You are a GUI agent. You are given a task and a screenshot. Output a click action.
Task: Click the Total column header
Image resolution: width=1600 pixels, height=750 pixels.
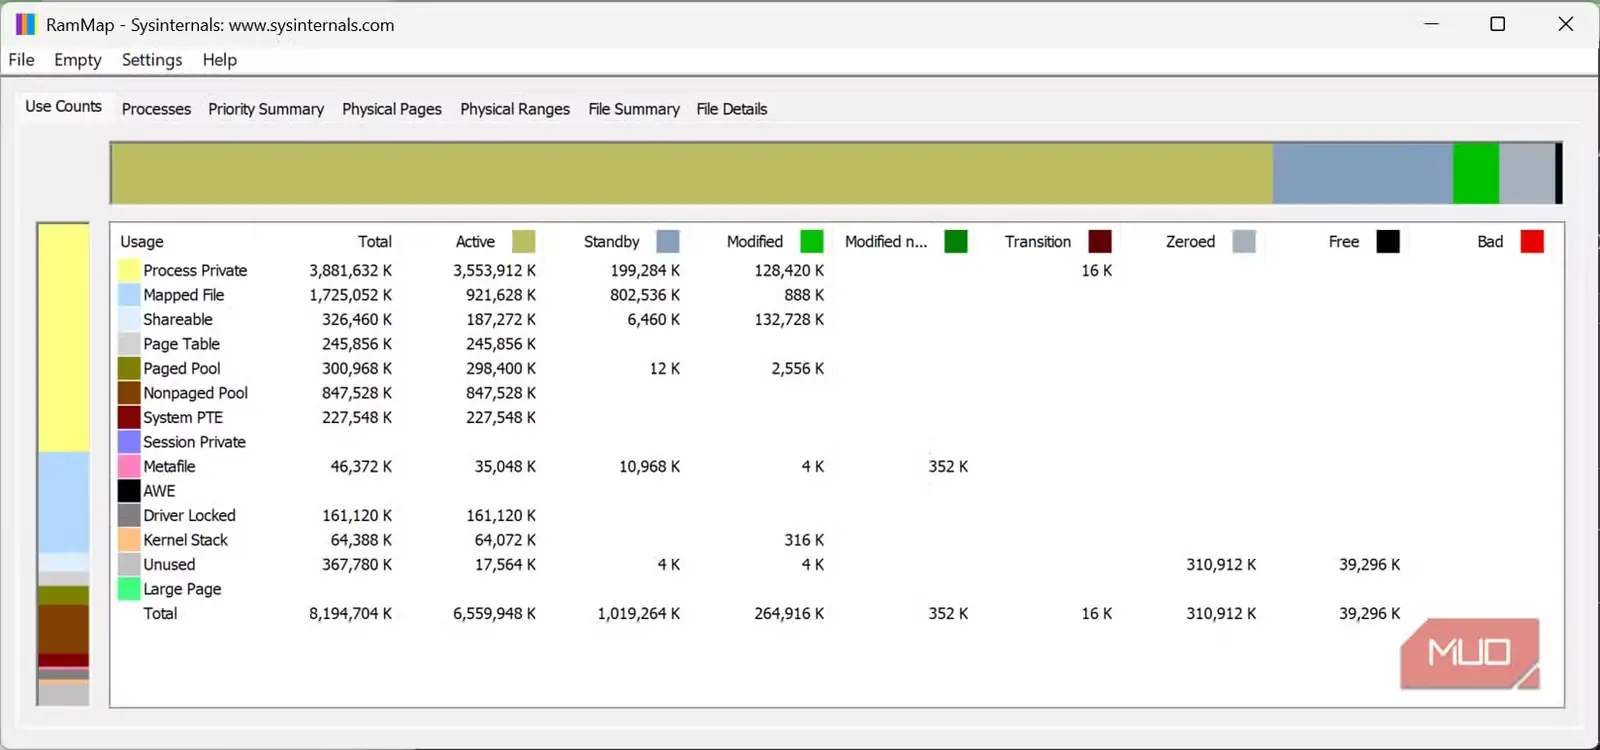pyautogui.click(x=375, y=242)
